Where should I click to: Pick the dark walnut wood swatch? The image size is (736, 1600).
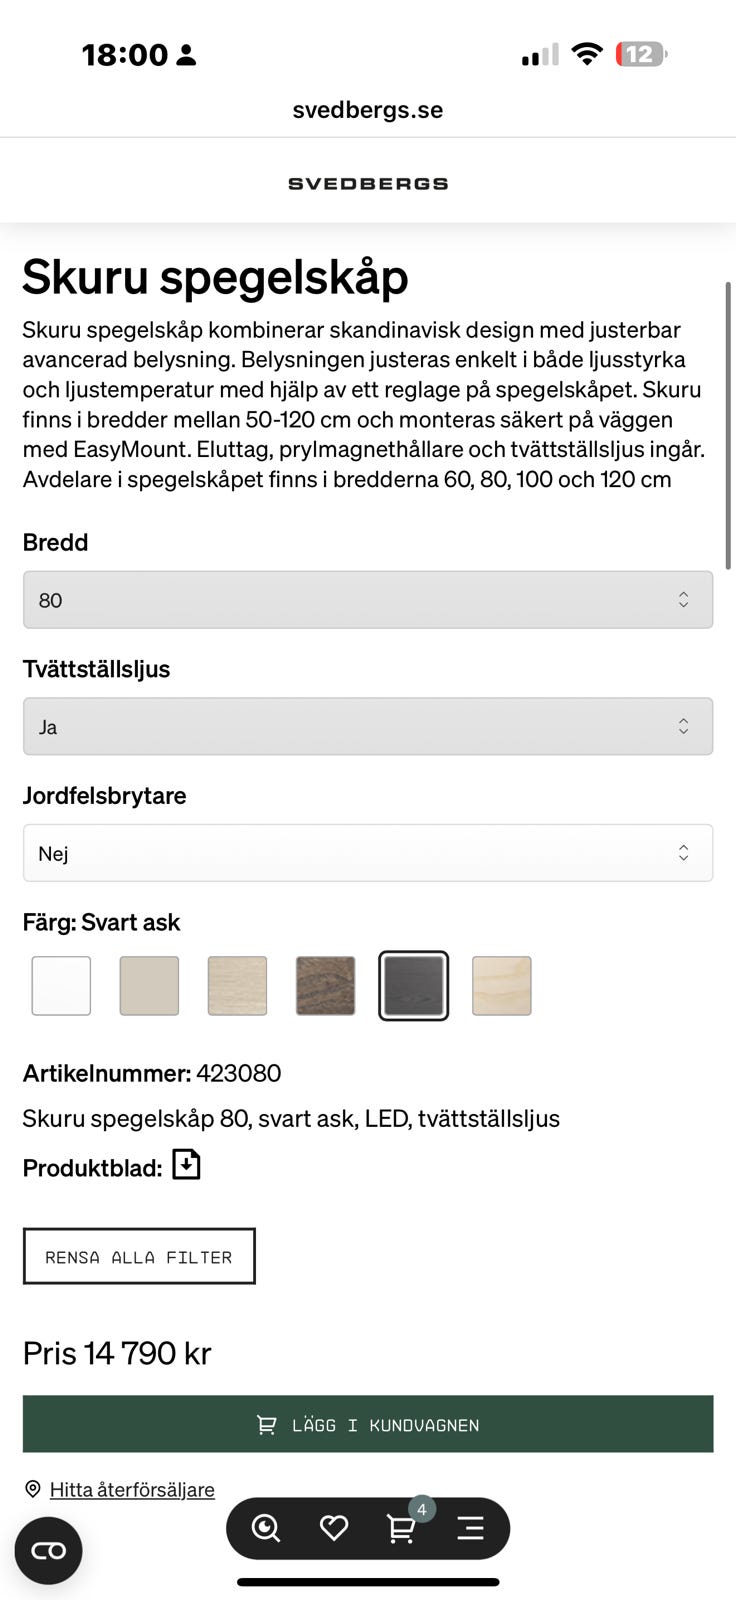[x=325, y=985]
